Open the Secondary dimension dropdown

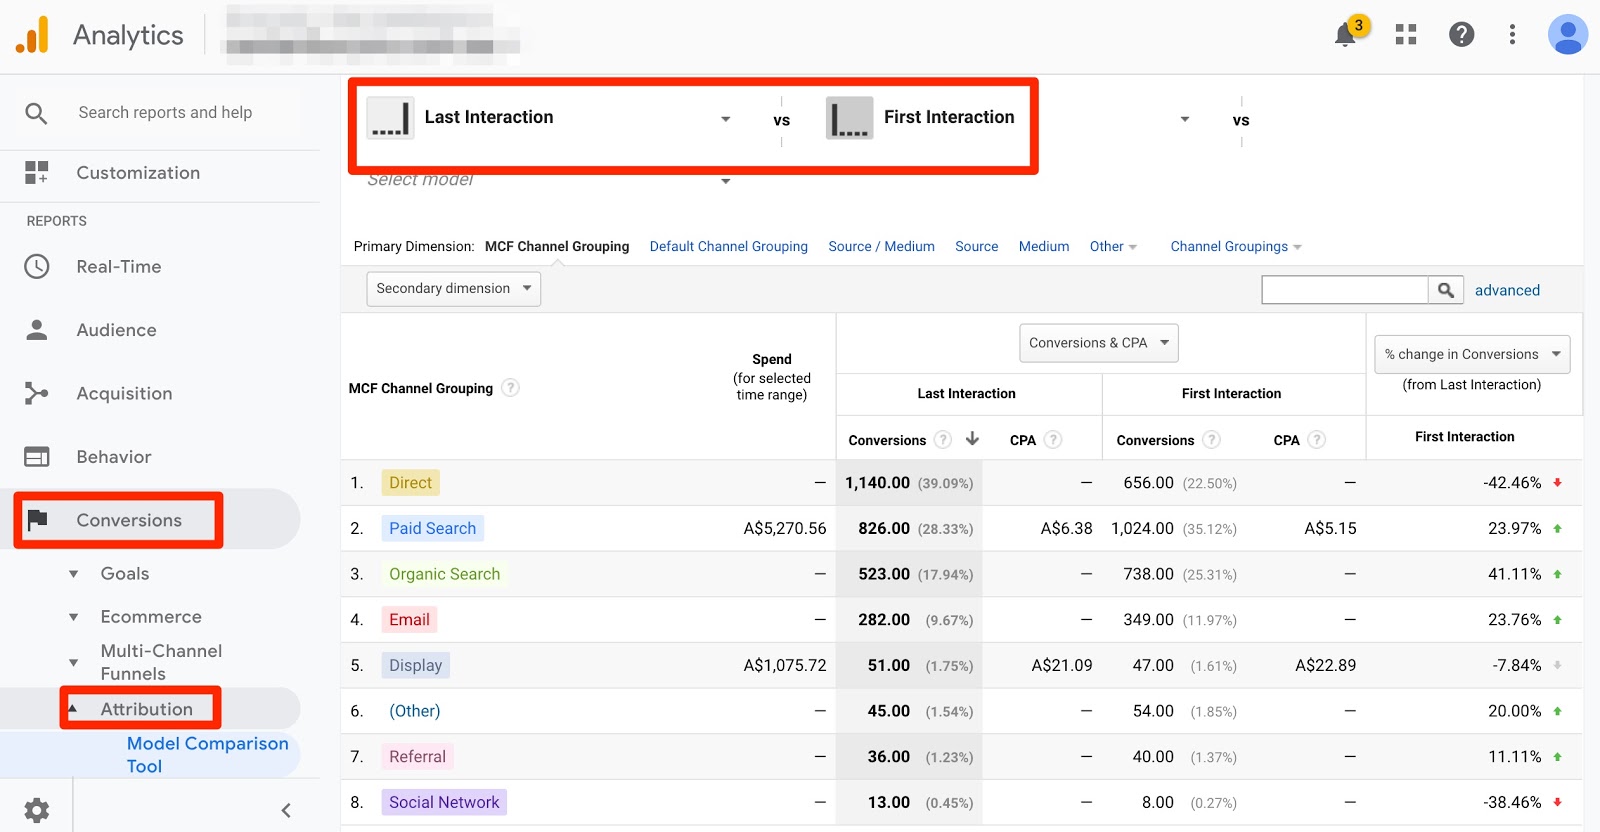453,289
